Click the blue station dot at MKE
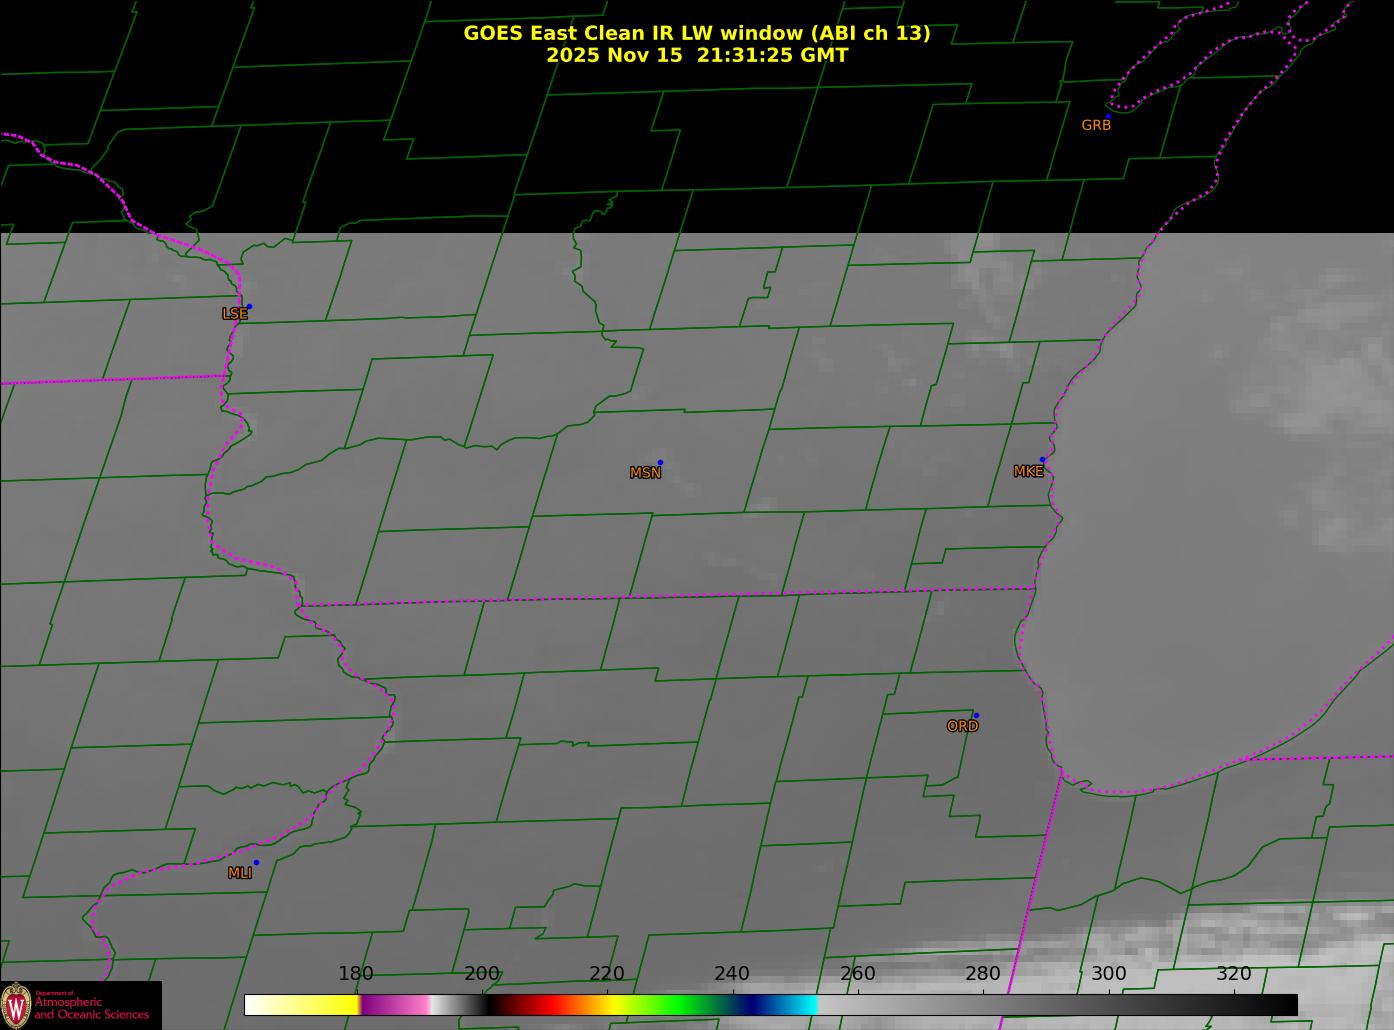The width and height of the screenshot is (1394, 1030). tap(1042, 460)
